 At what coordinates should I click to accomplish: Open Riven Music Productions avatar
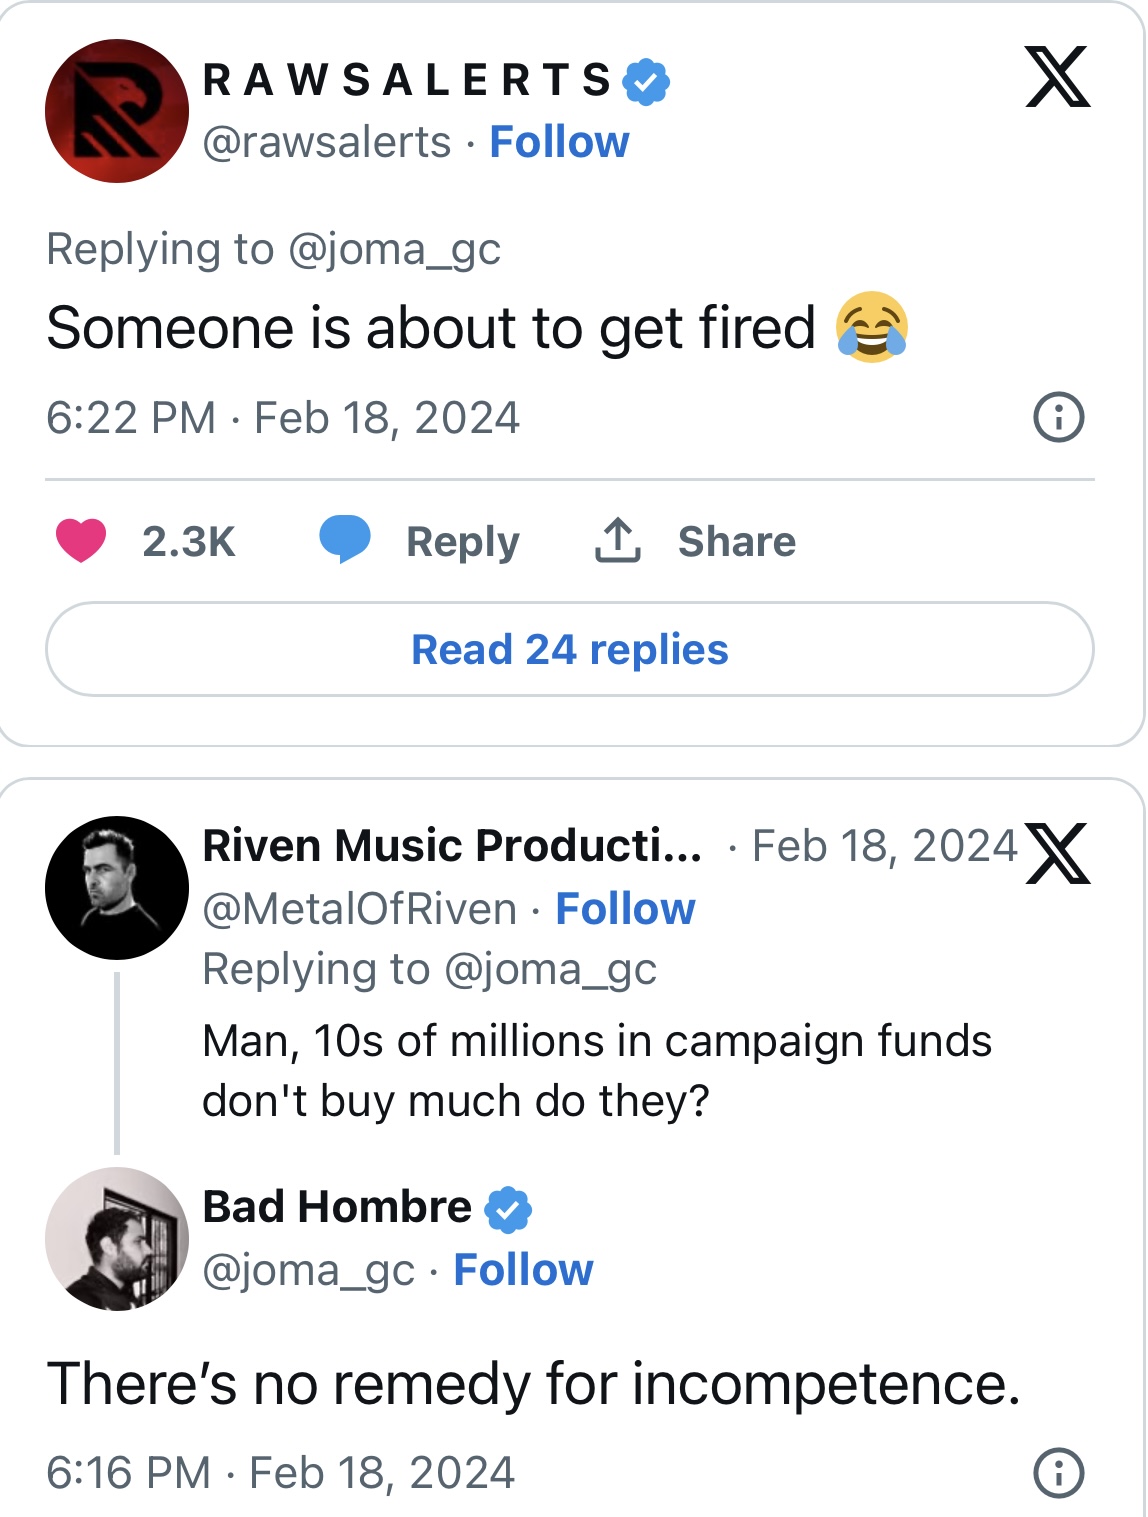[117, 888]
